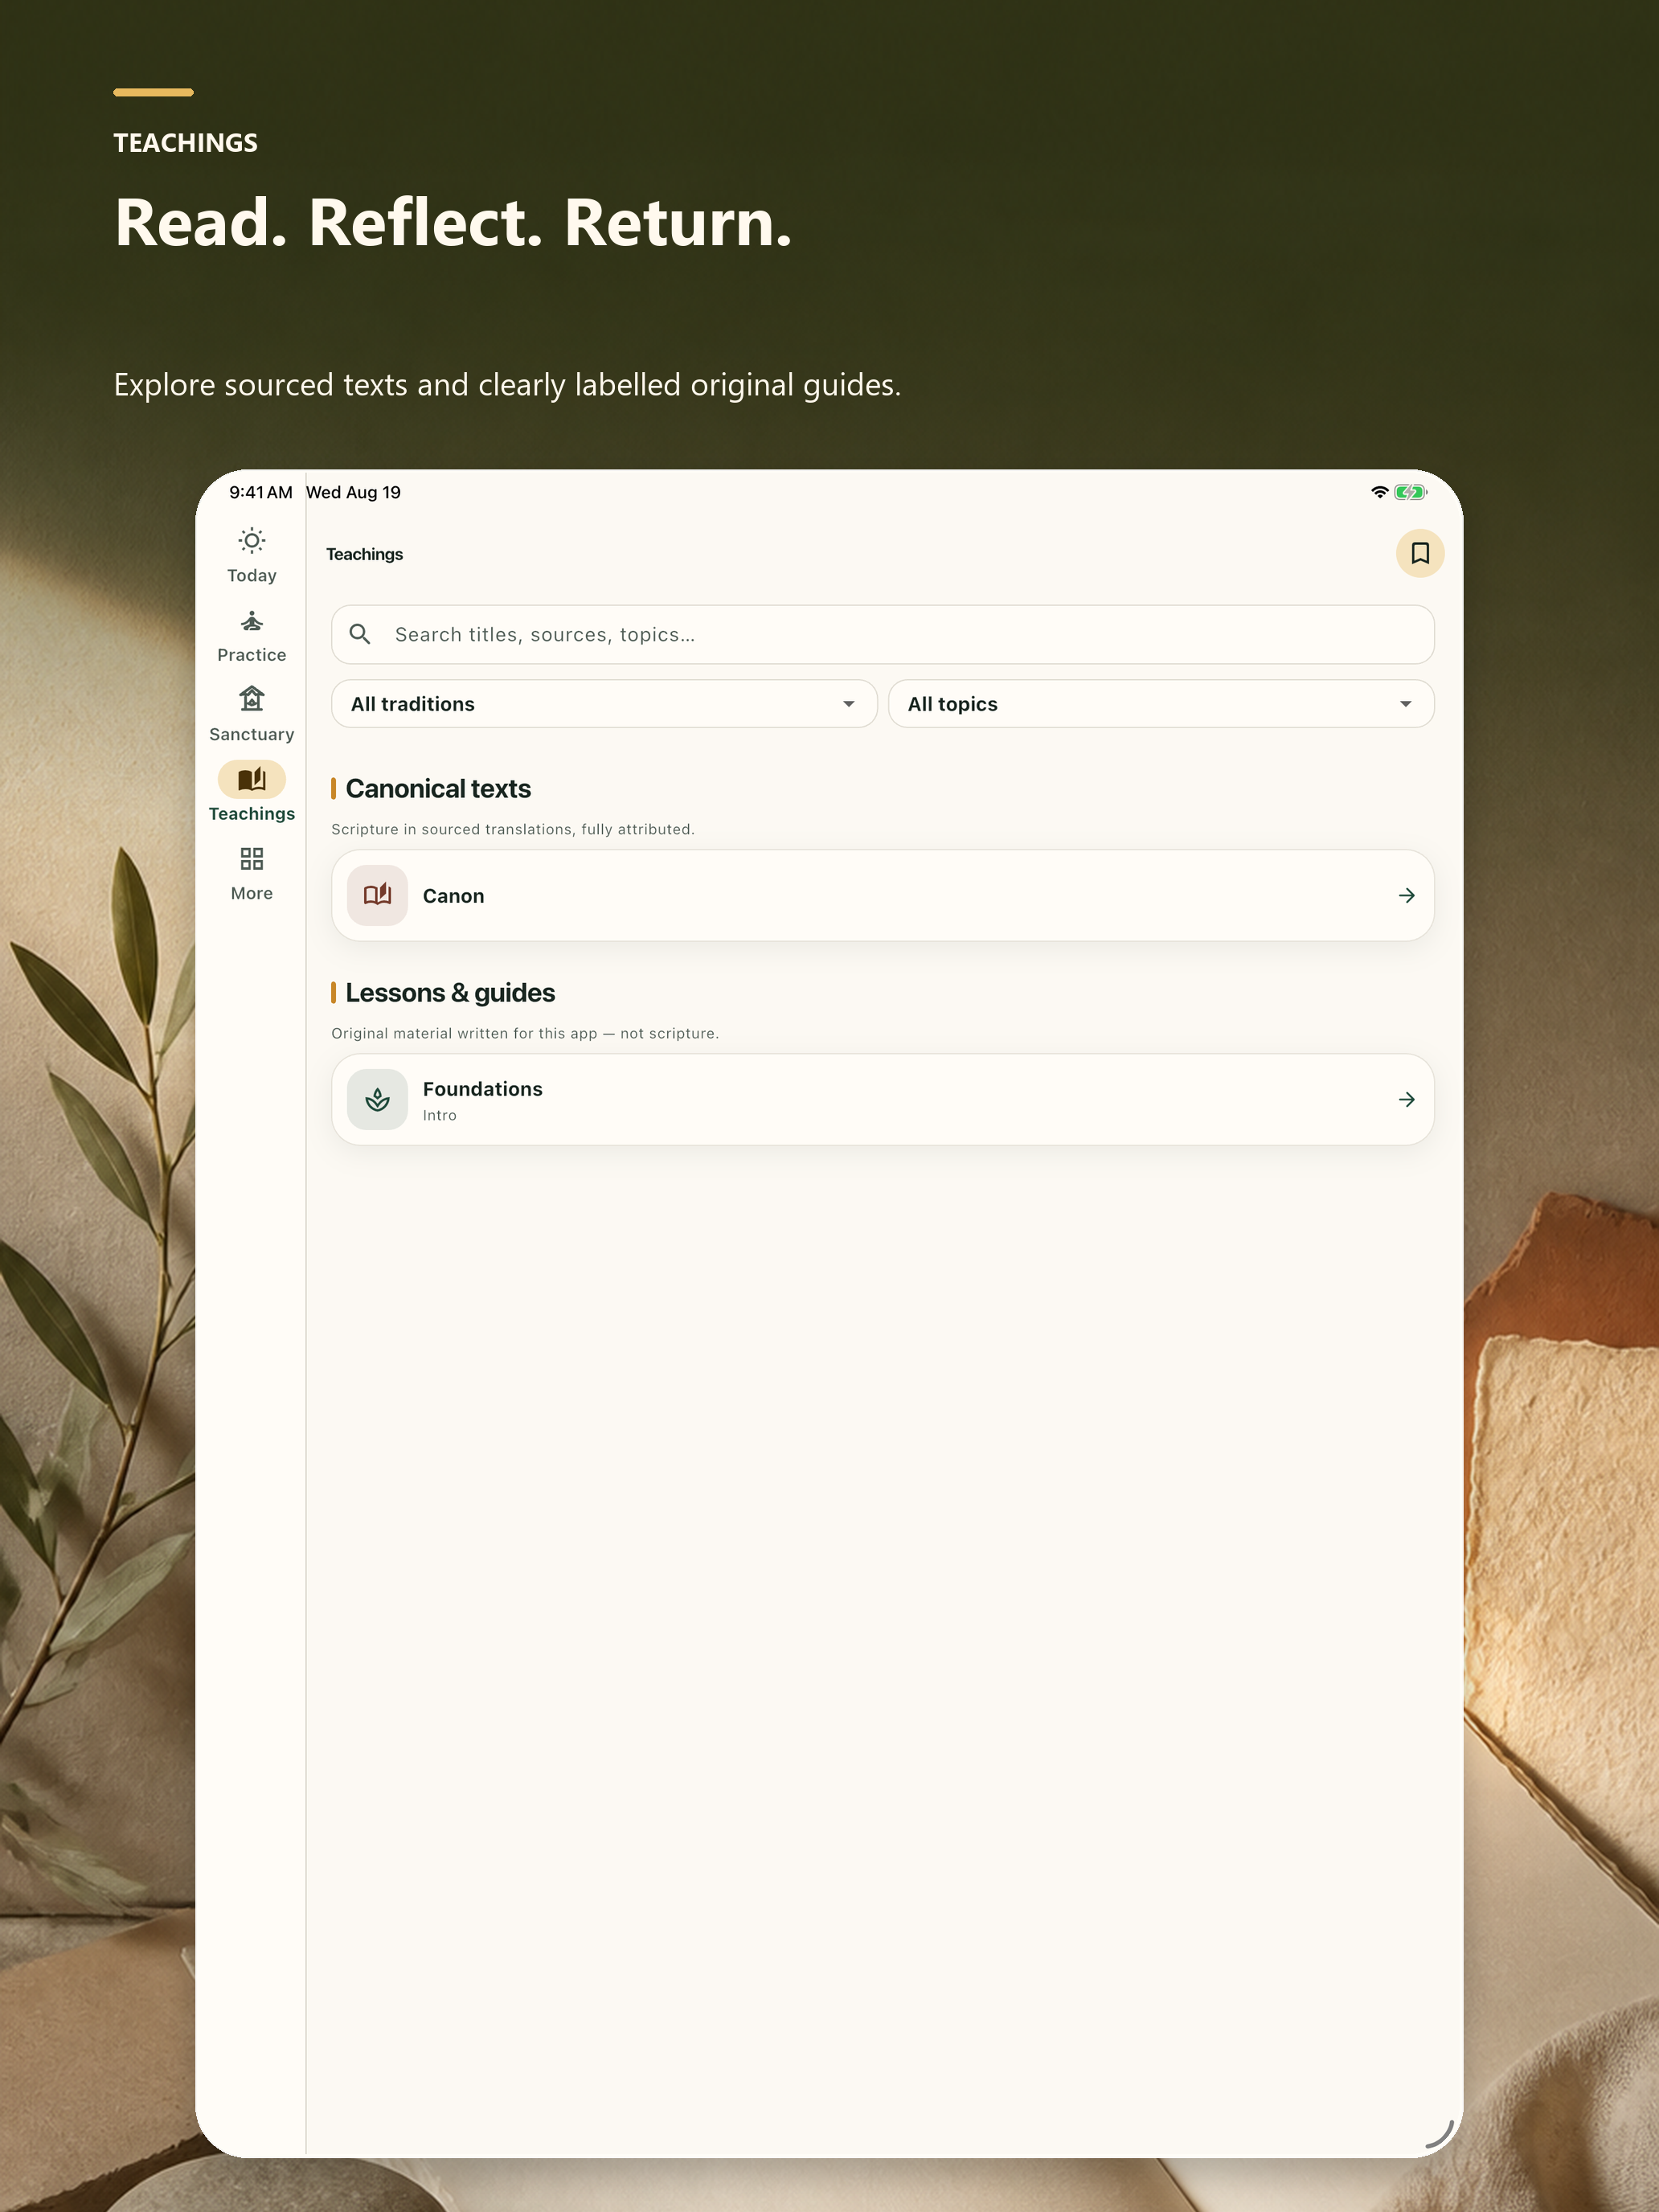
Task: Click the 'Intro' label under Foundations
Action: [439, 1115]
